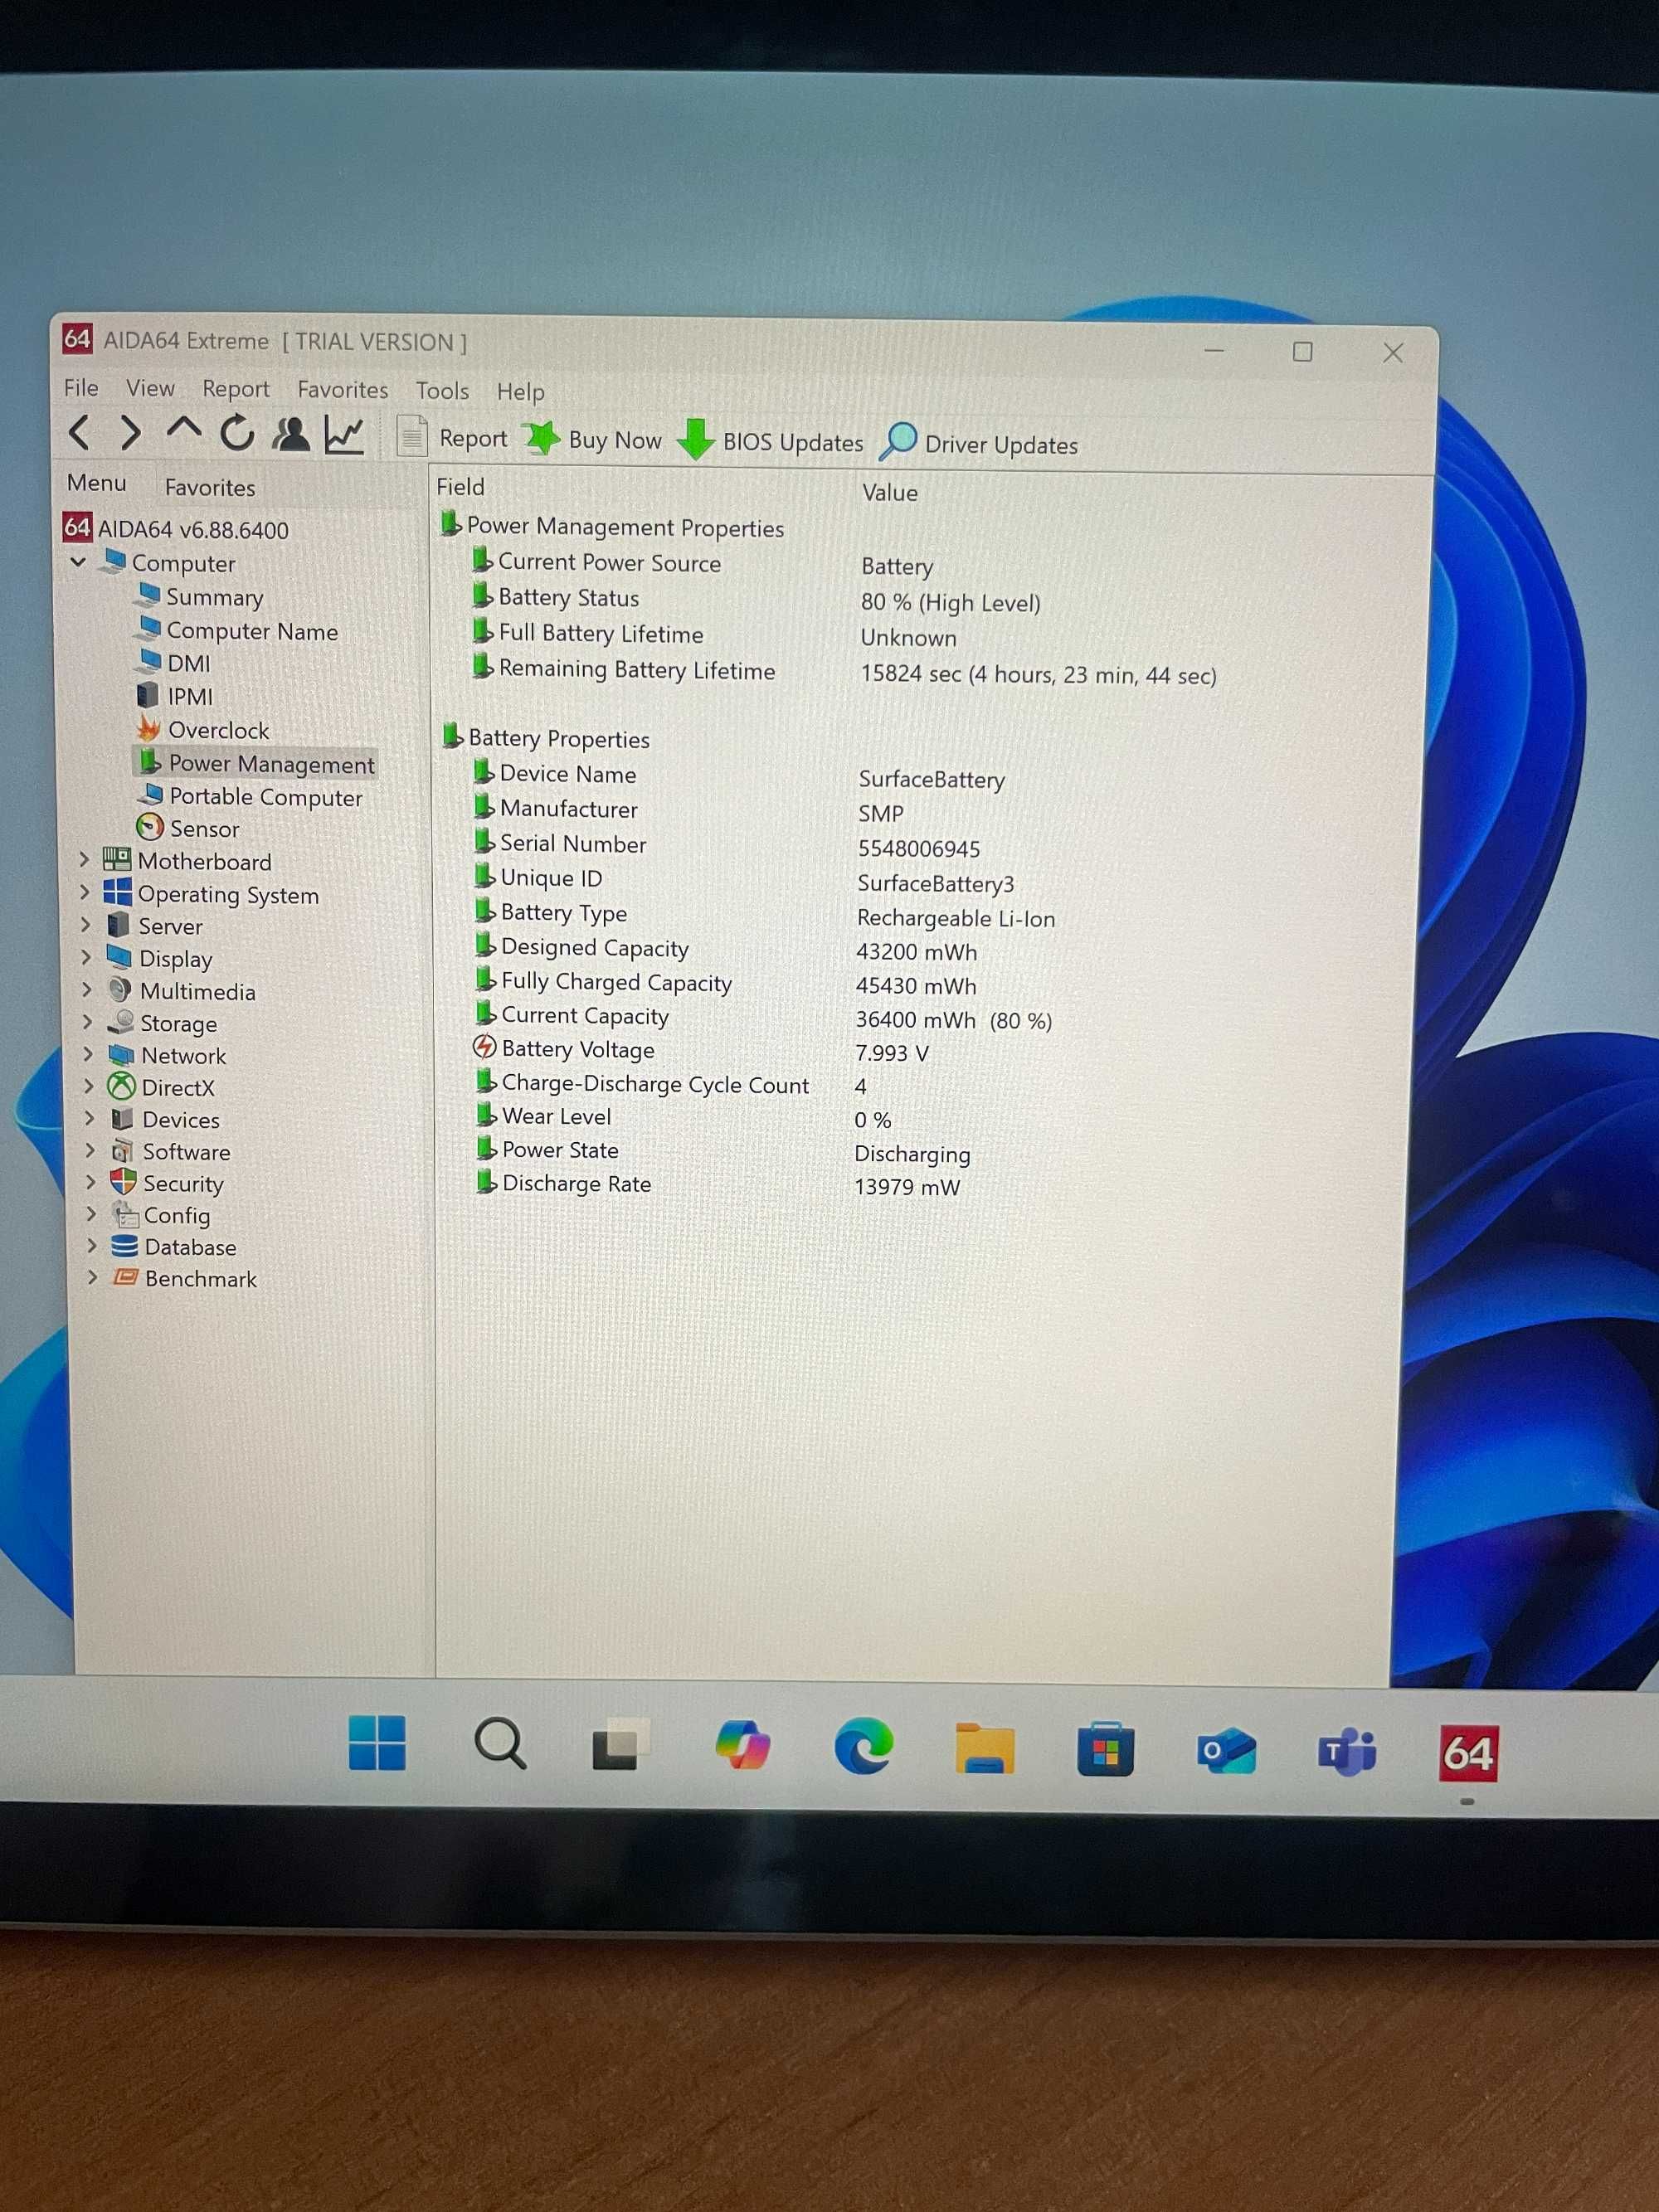Open the graph statistics toolbar icon

tap(344, 435)
